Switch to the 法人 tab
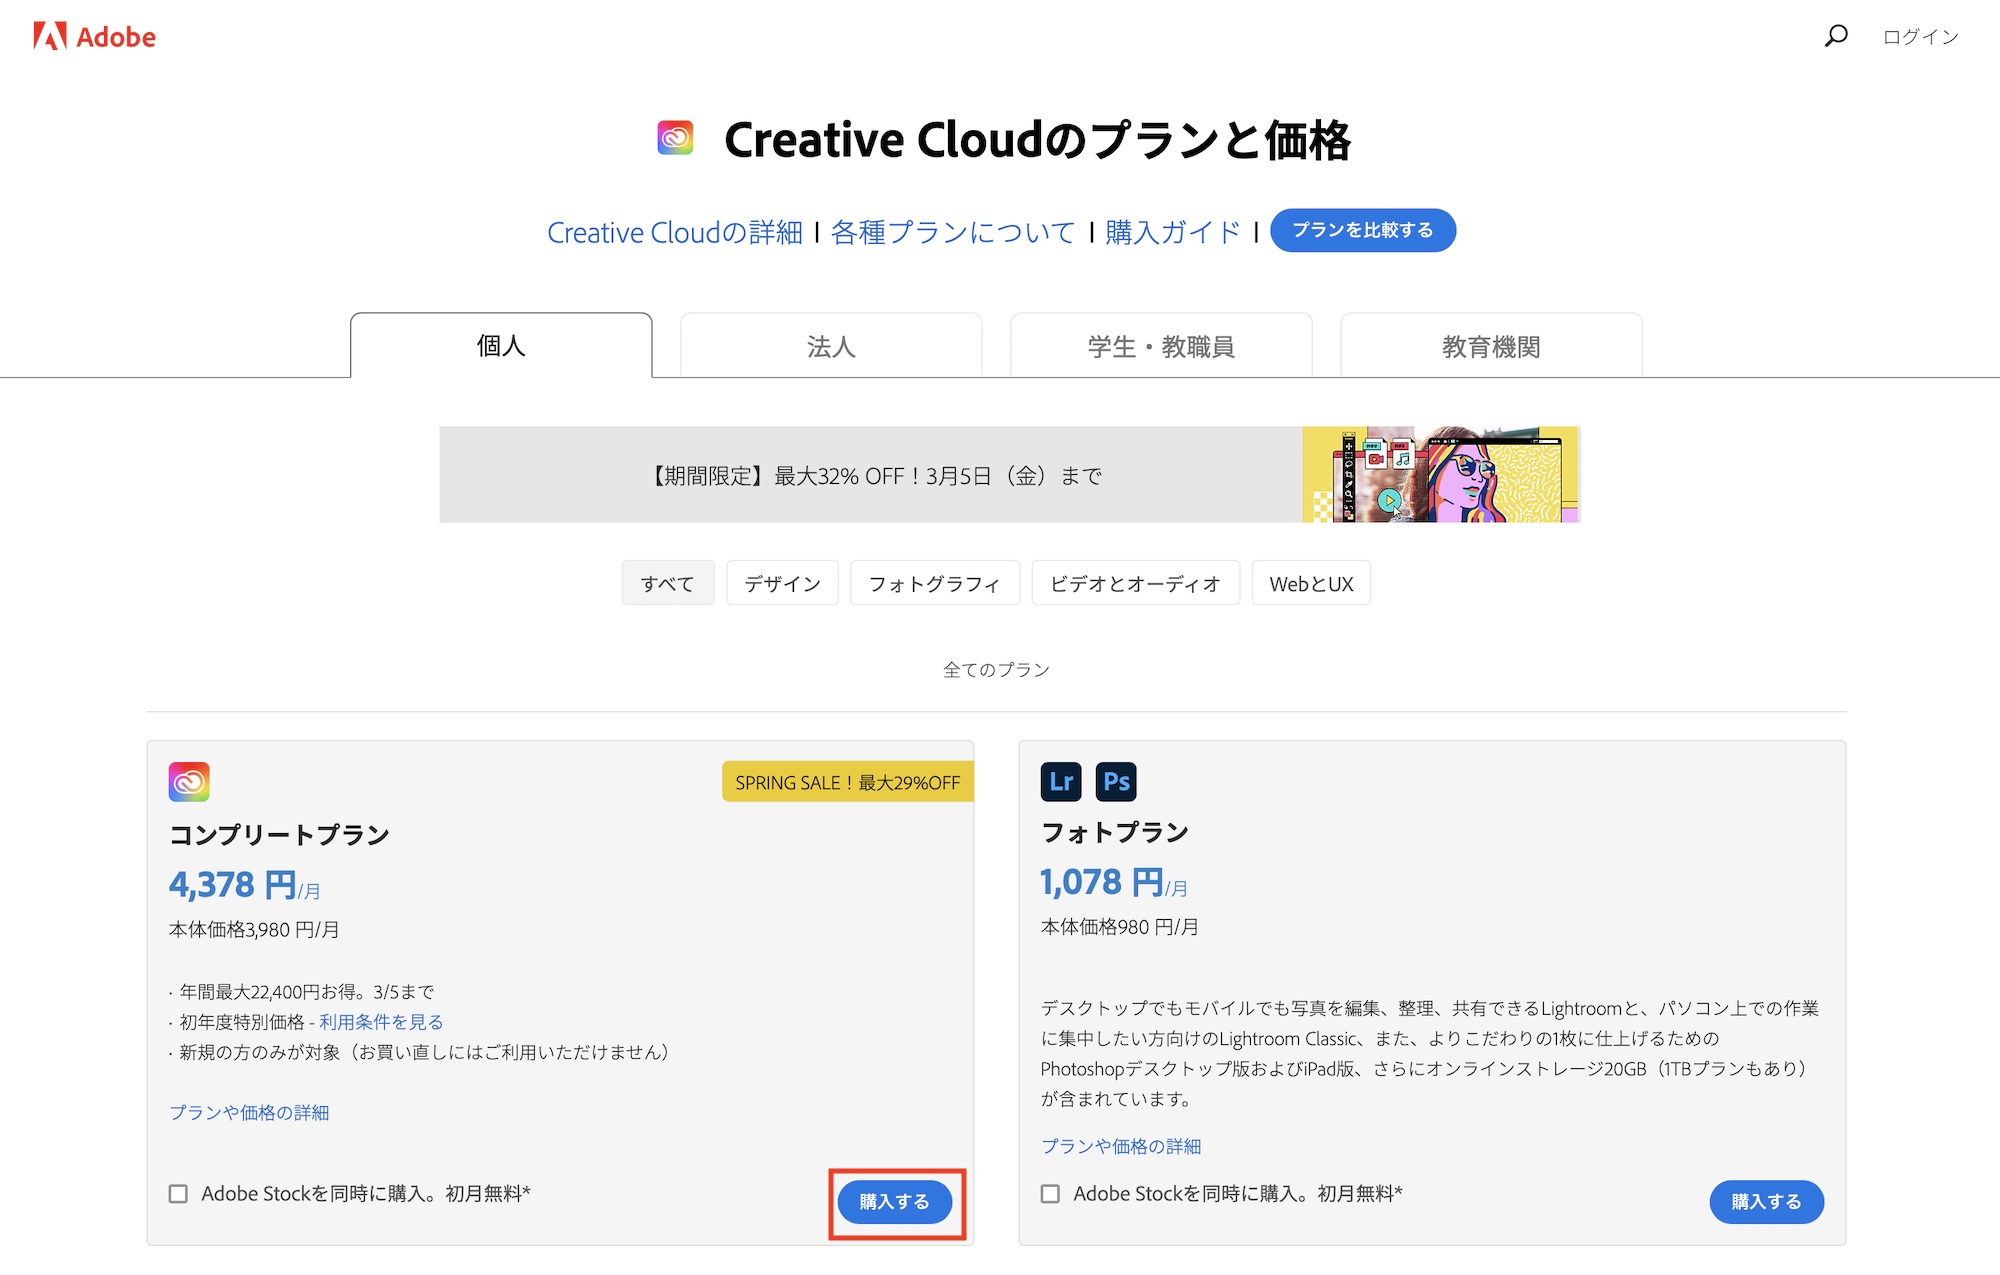Screen dimensions: 2000x1275 [831, 346]
